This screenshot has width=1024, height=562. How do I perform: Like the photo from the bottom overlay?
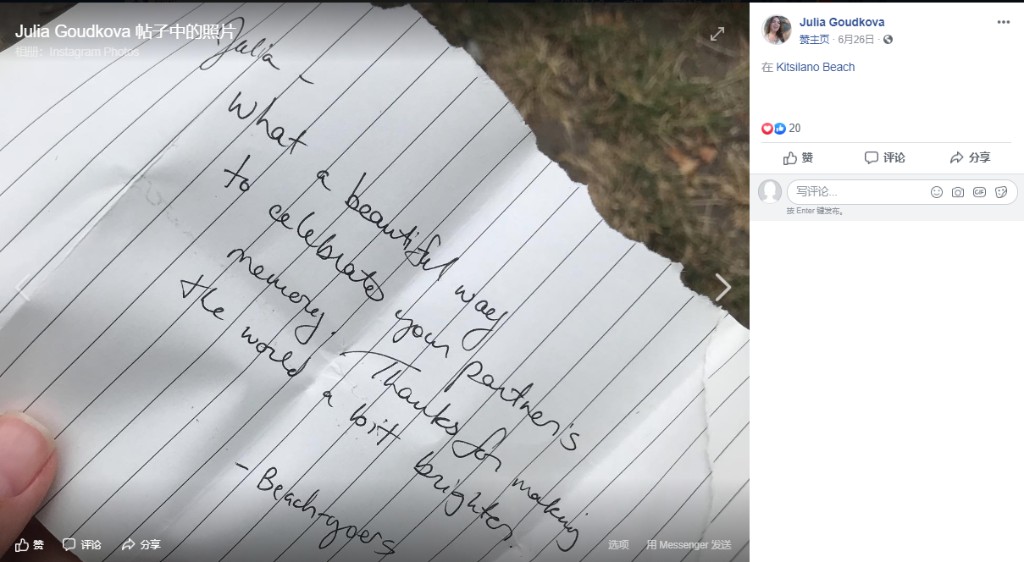pyautogui.click(x=29, y=544)
